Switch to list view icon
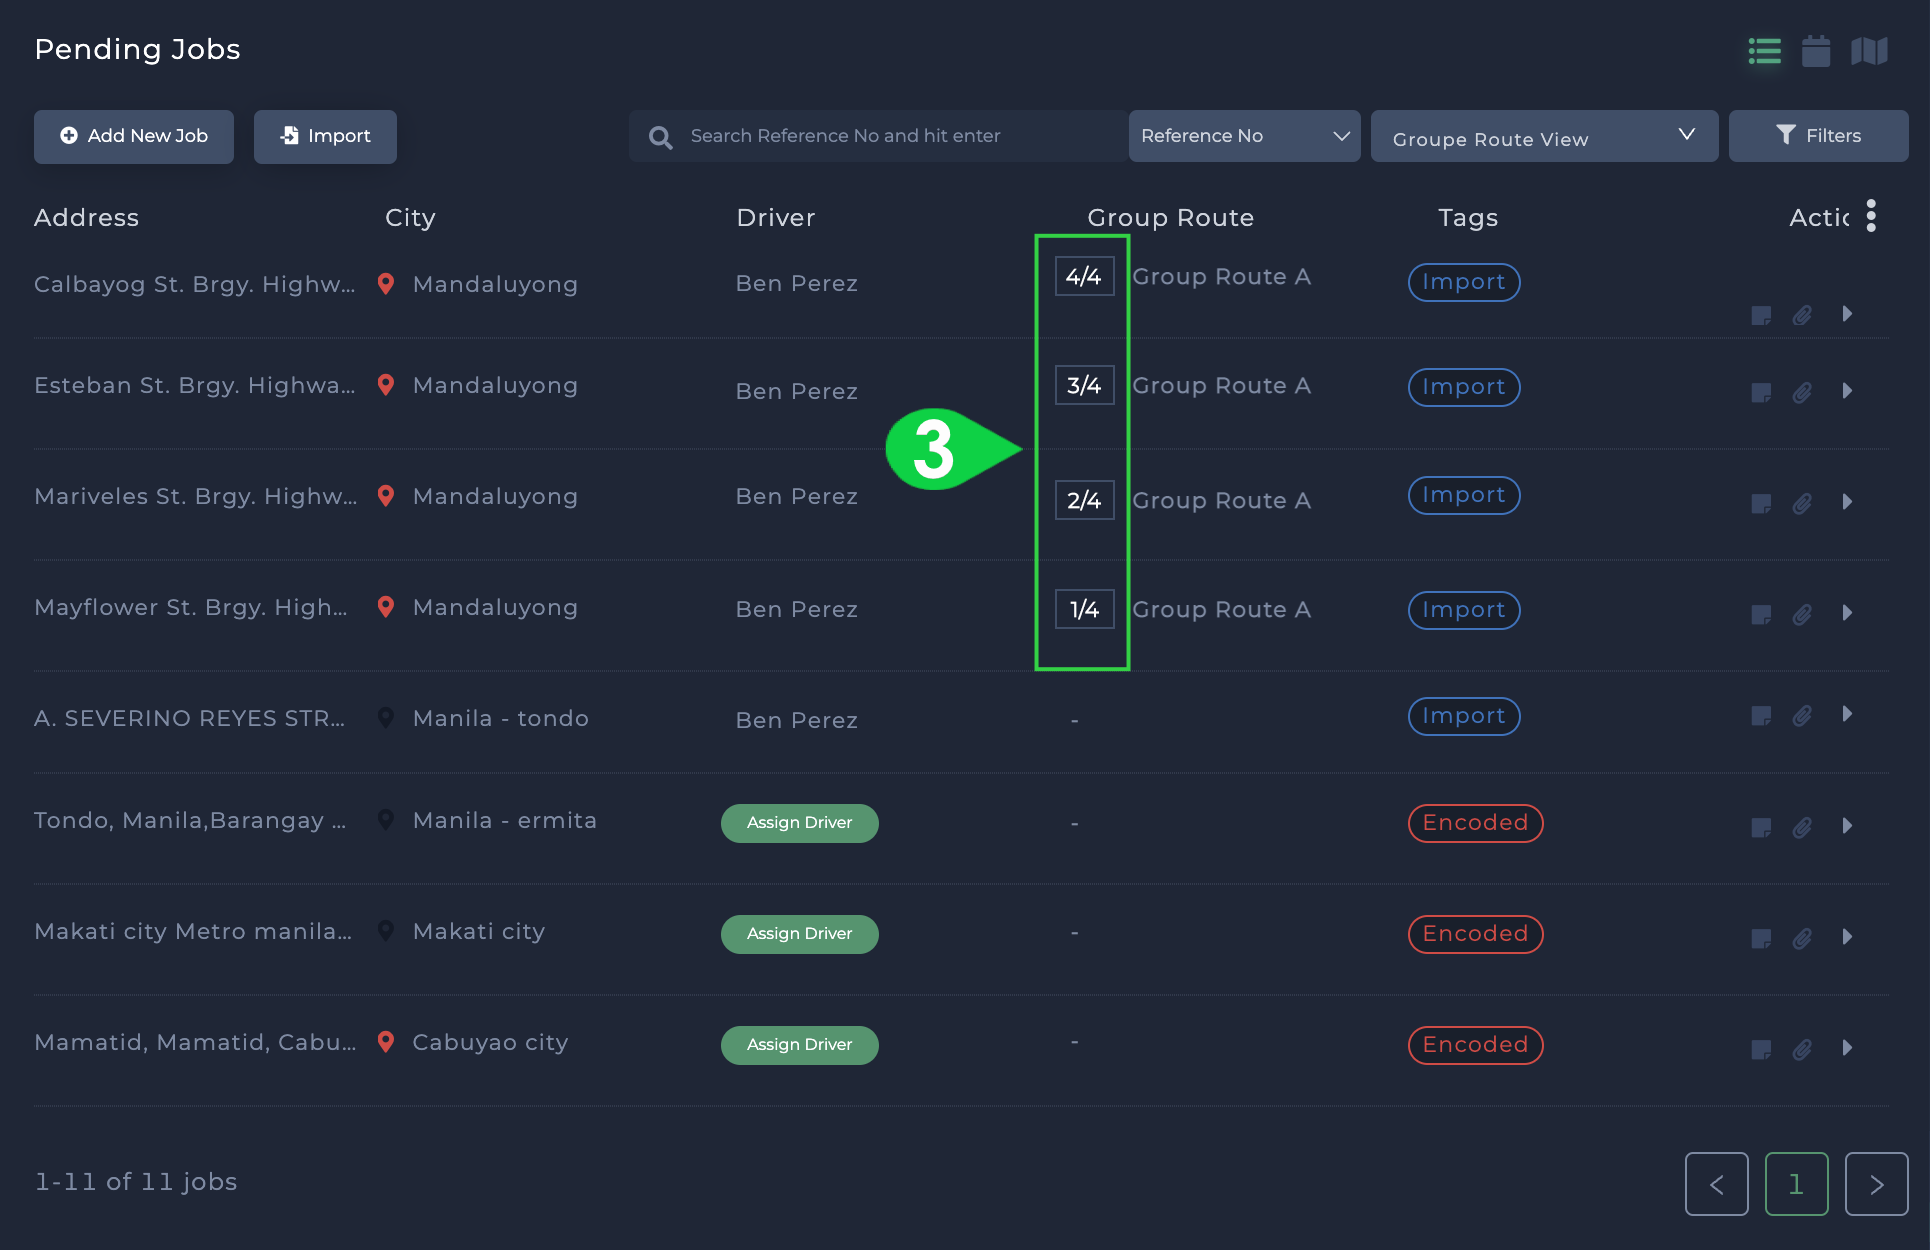Image resolution: width=1930 pixels, height=1250 pixels. coord(1764,51)
